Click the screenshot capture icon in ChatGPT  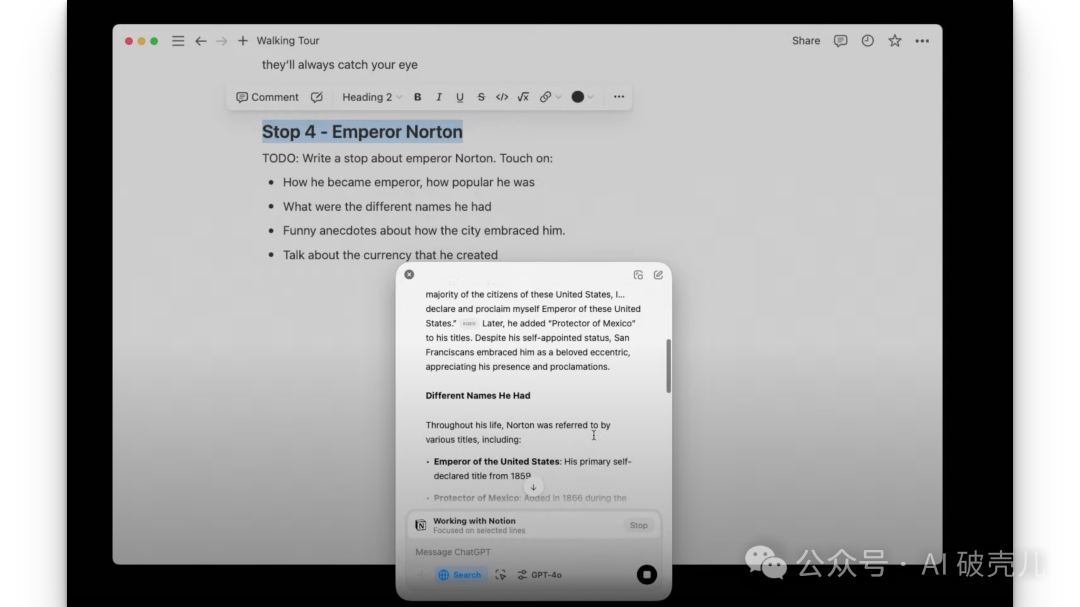(x=500, y=575)
